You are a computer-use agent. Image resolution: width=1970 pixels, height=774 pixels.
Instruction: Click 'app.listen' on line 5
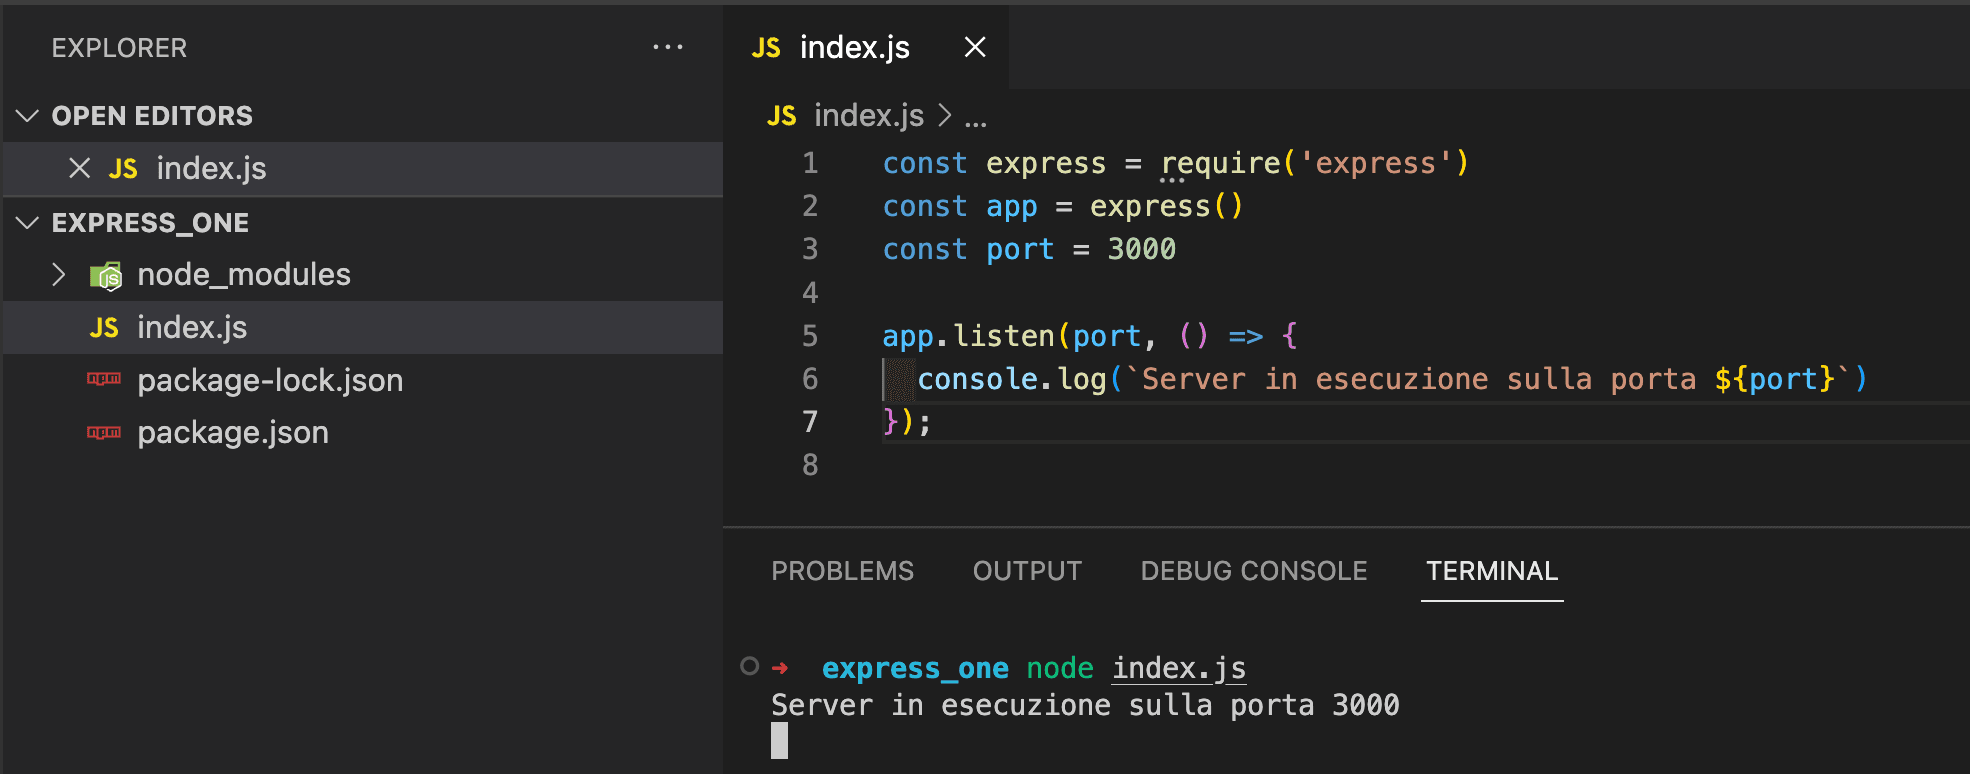[968, 336]
